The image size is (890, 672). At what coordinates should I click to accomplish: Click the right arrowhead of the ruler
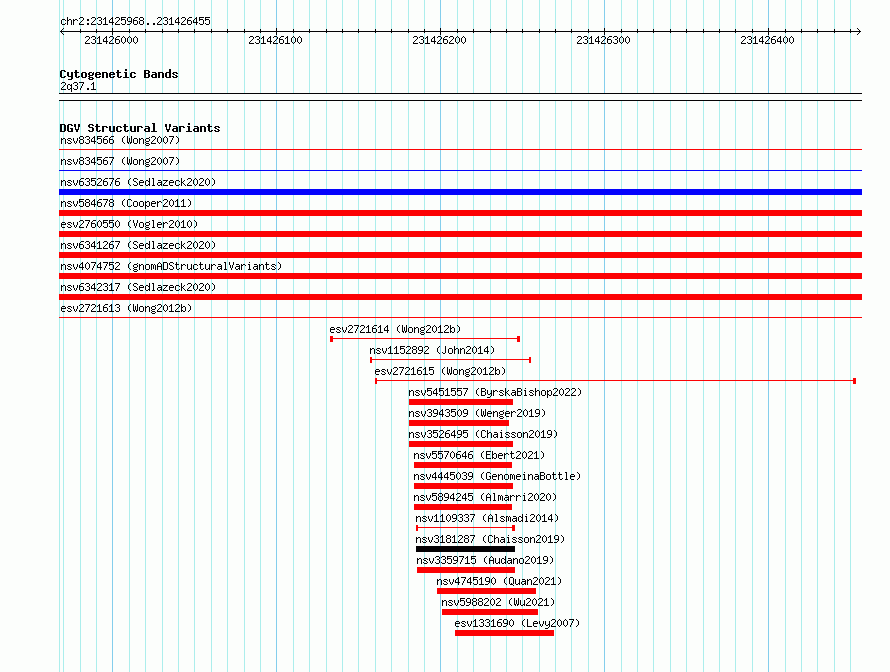(x=859, y=32)
